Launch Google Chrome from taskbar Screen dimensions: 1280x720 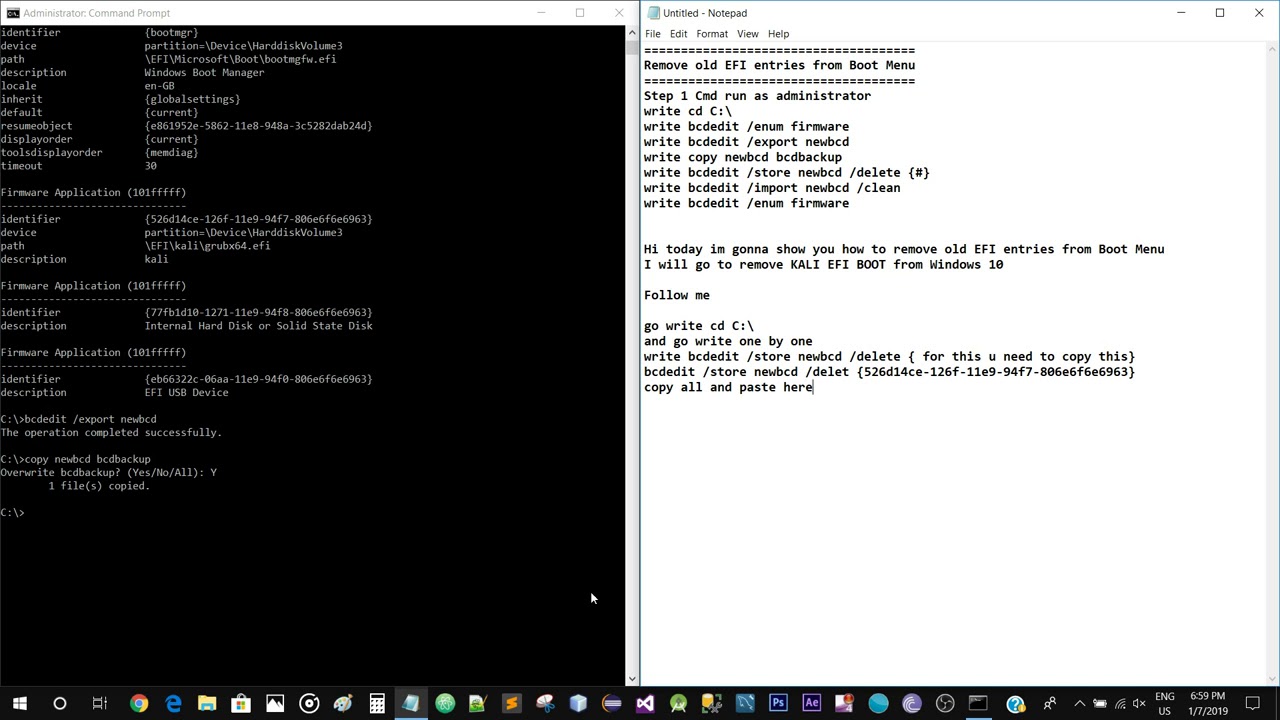coord(139,704)
